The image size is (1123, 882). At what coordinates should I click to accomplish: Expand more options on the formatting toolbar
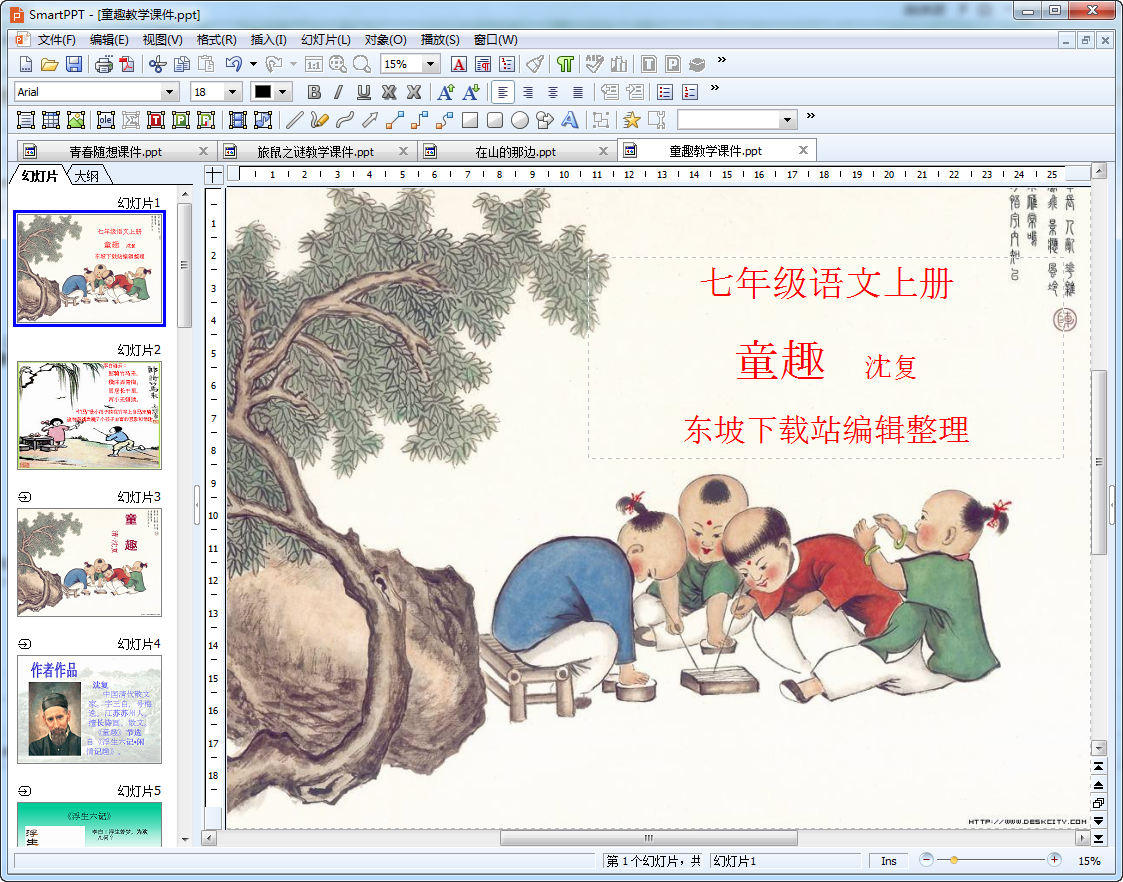click(714, 88)
